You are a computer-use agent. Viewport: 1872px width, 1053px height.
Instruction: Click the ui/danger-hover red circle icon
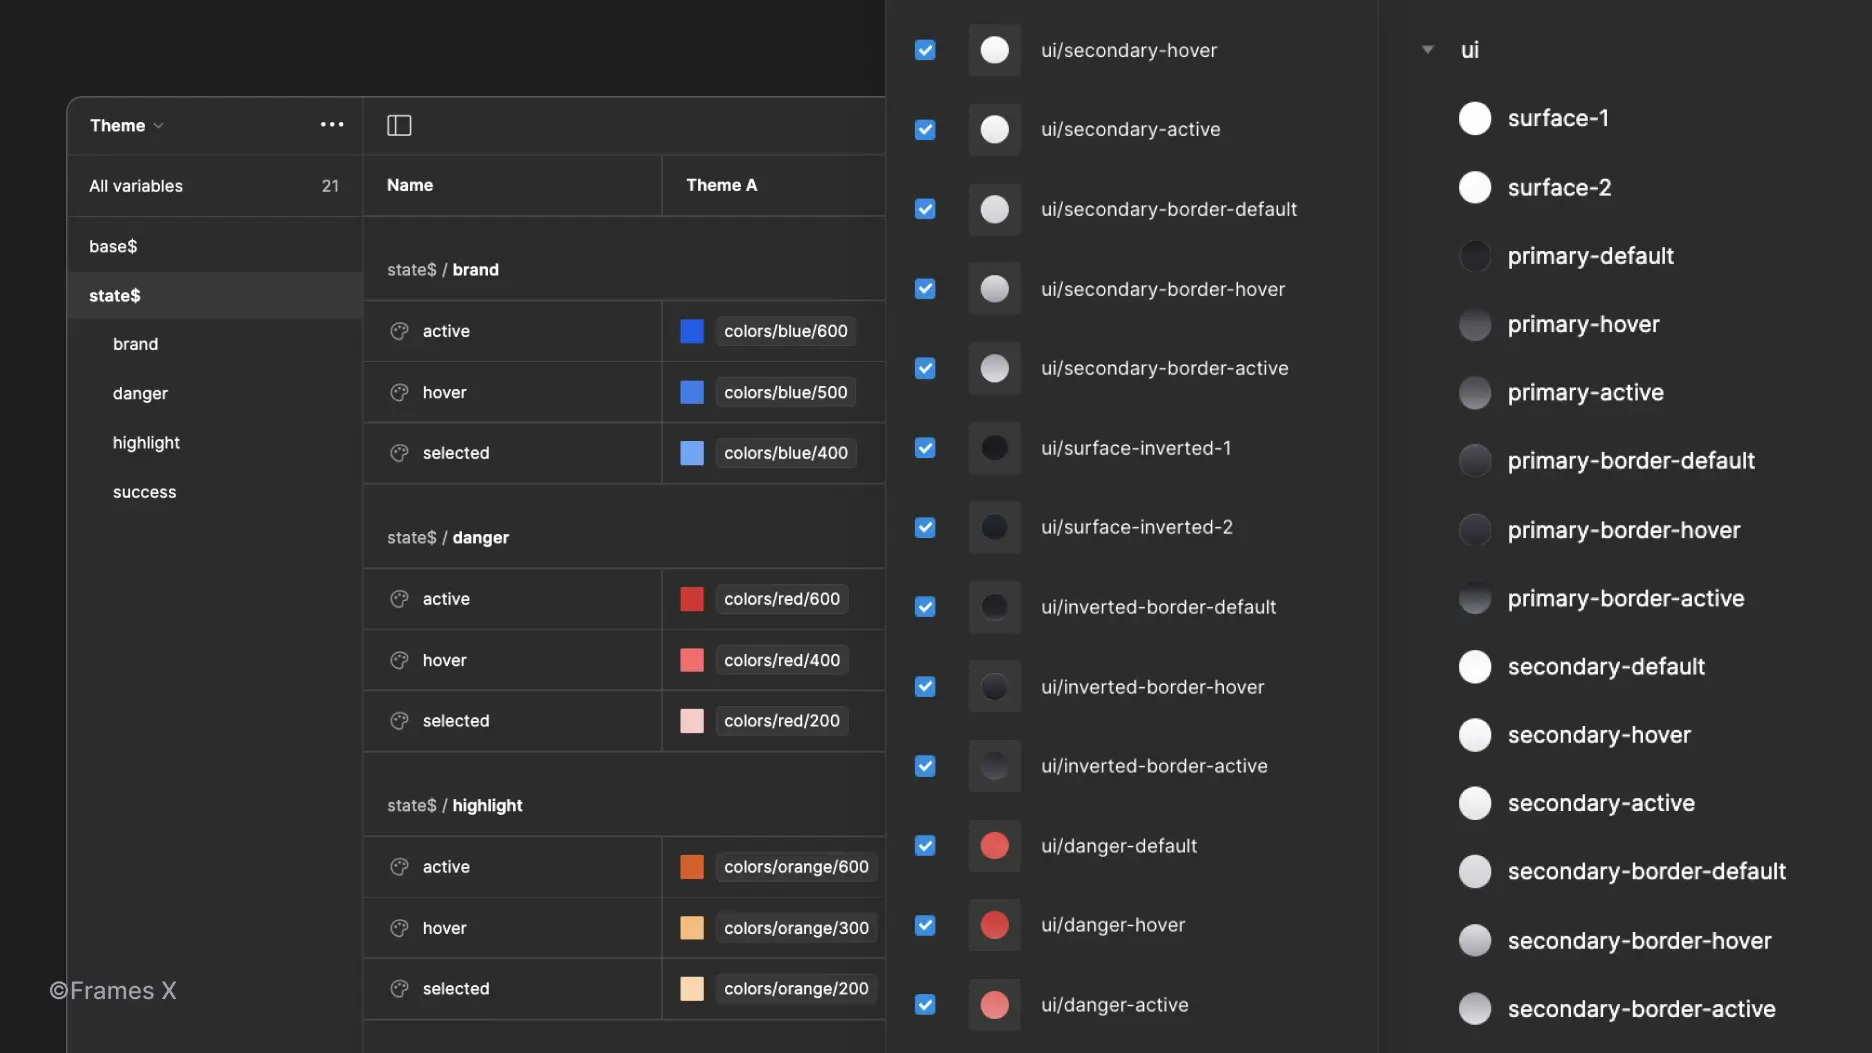point(994,925)
